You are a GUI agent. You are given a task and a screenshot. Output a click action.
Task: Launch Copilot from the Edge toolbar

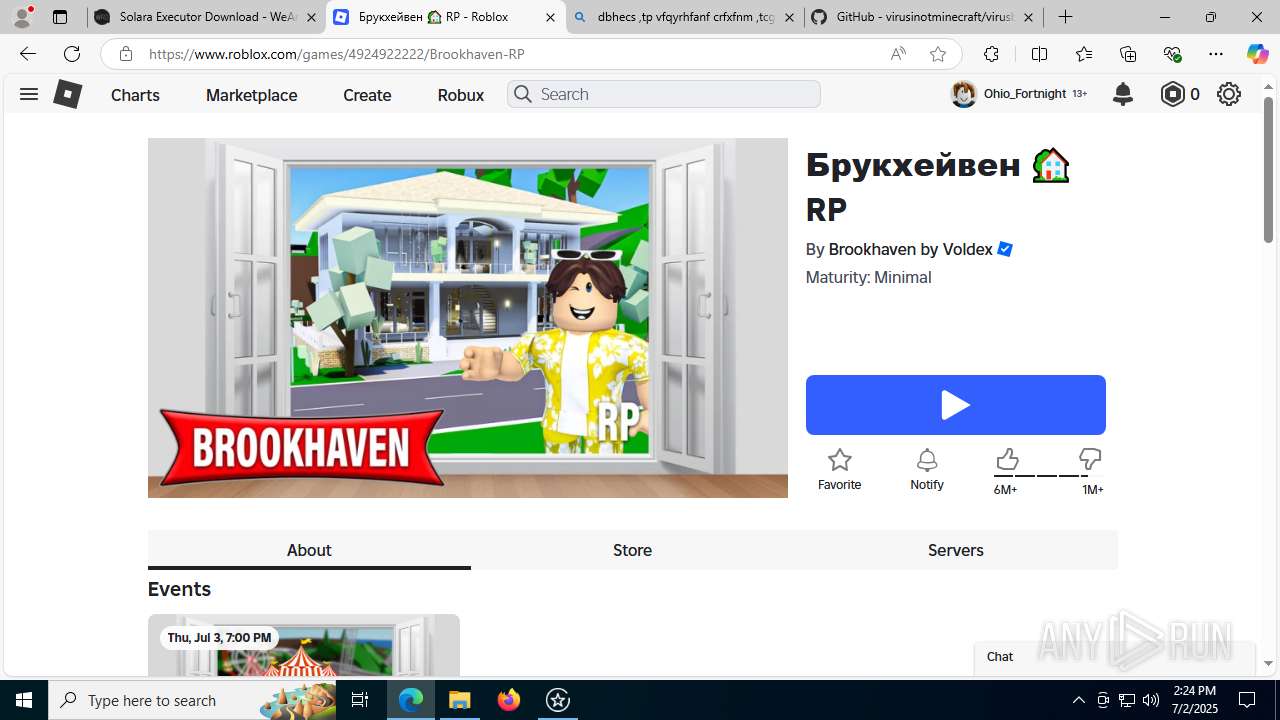click(x=1257, y=54)
